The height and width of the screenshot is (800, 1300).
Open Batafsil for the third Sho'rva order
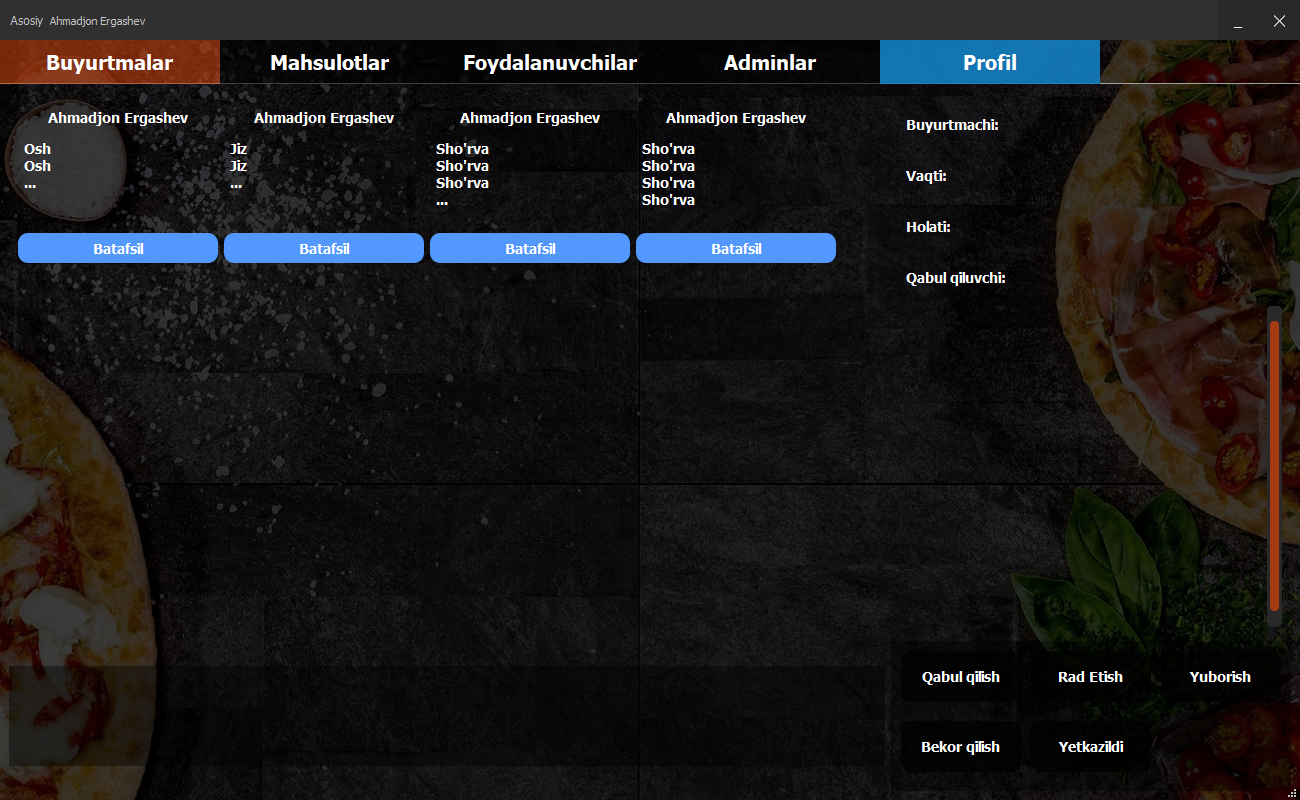tap(529, 247)
